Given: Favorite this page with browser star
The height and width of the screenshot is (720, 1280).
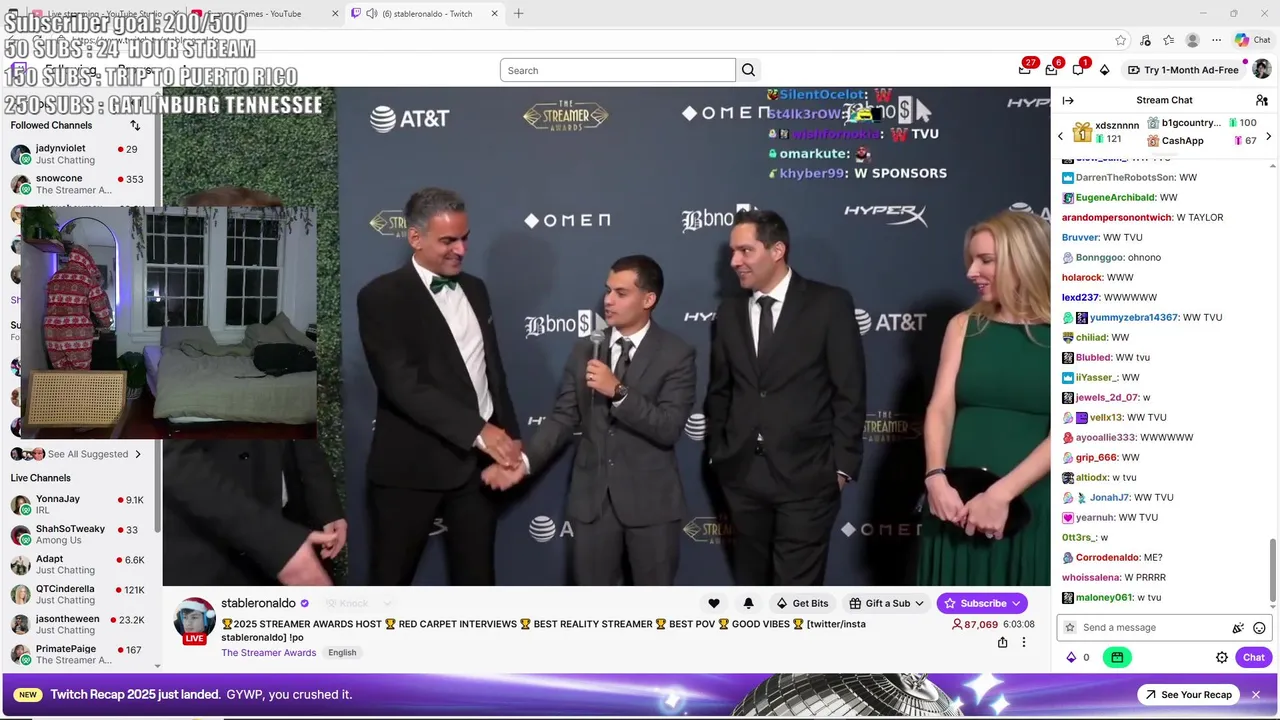Looking at the screenshot, I should coord(1121,40).
